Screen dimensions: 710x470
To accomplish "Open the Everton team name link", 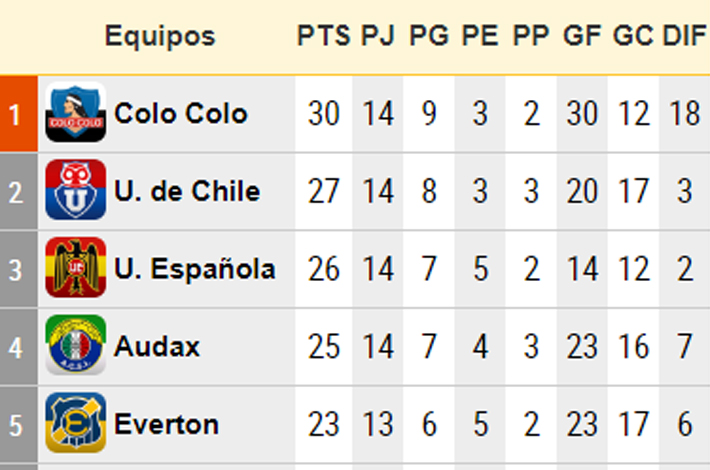I will [x=166, y=424].
